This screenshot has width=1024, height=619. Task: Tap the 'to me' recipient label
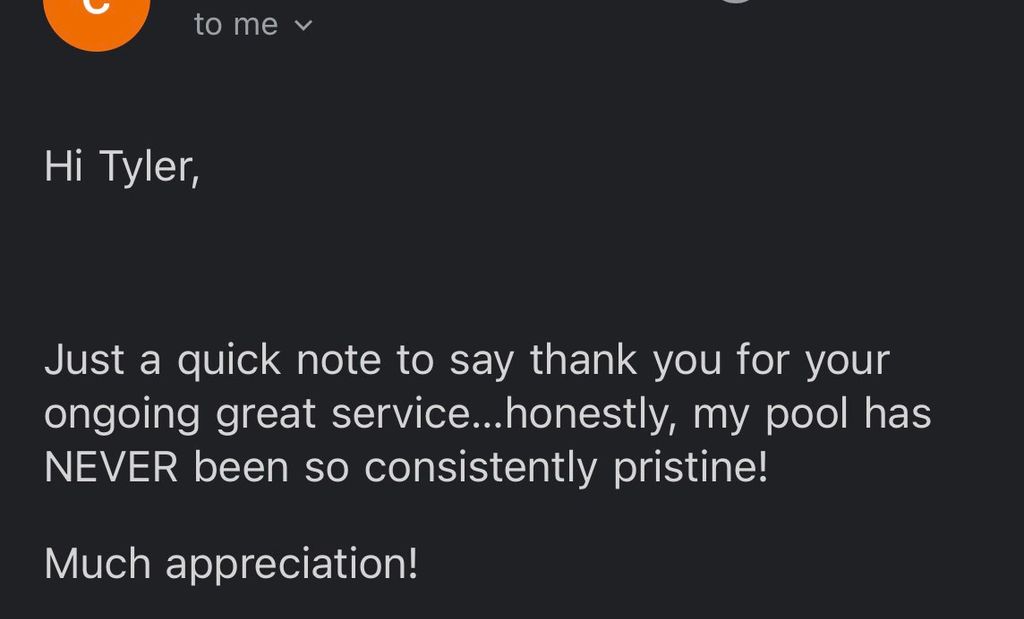[x=236, y=25]
